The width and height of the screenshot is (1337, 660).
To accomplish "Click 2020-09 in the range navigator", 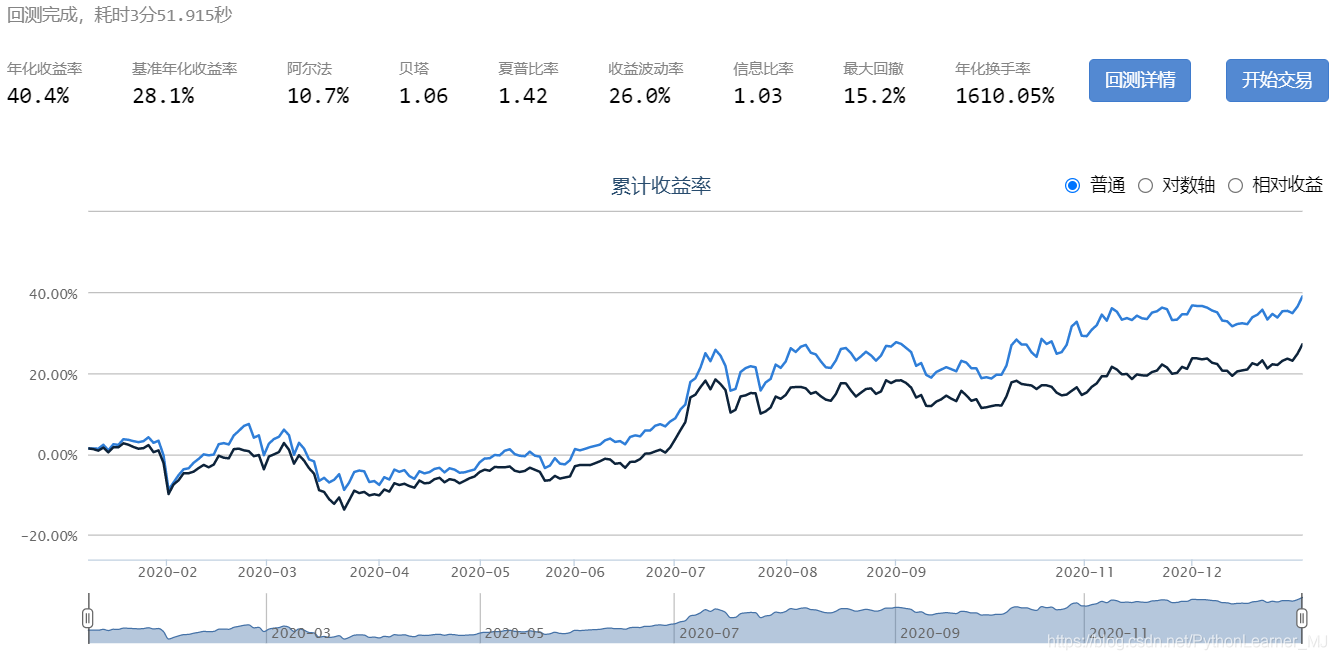I will (x=929, y=633).
